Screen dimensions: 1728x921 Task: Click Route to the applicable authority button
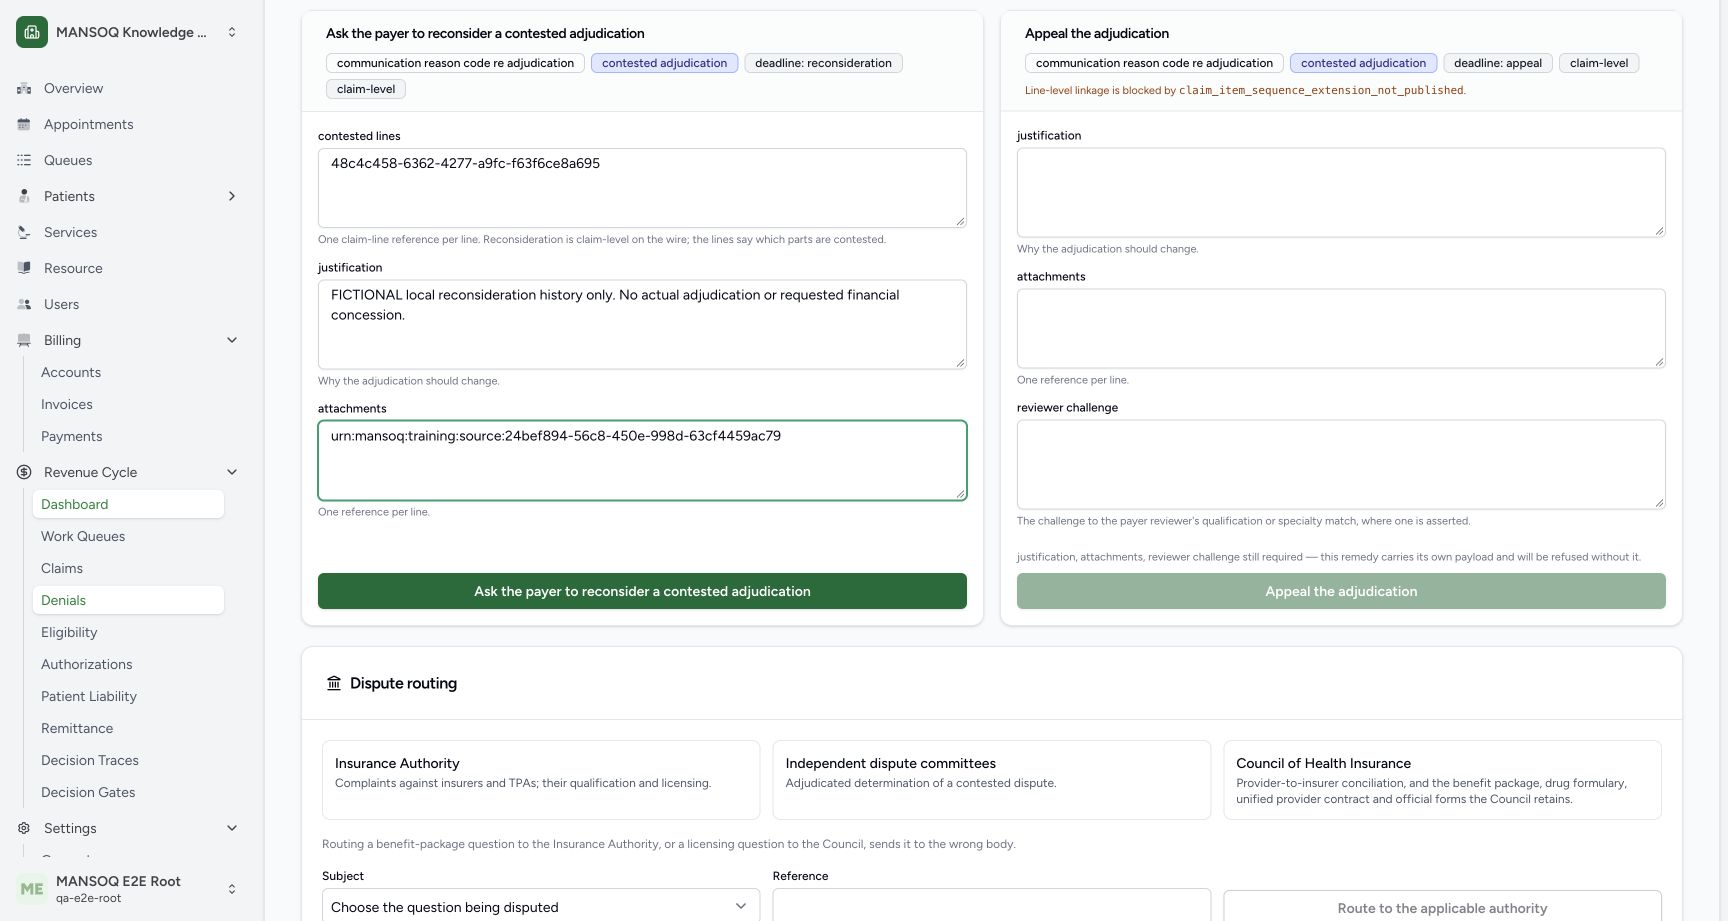(x=1442, y=907)
